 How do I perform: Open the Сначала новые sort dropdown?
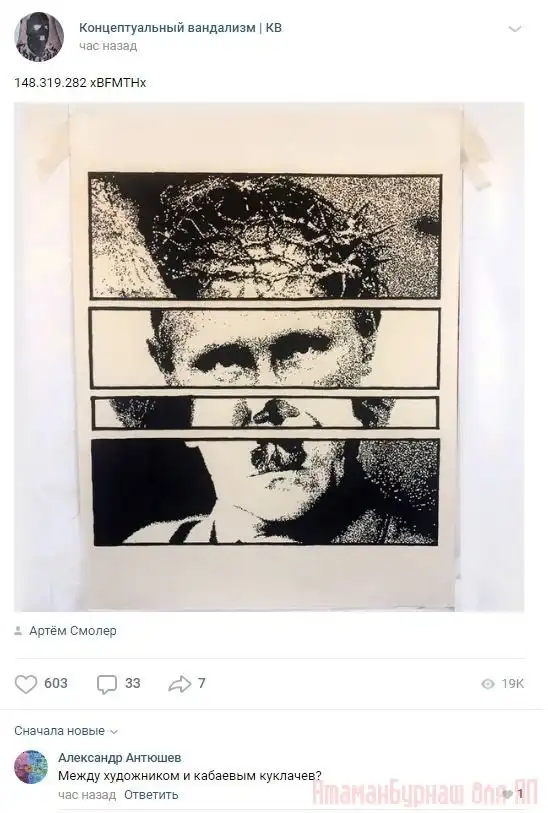pyautogui.click(x=66, y=731)
